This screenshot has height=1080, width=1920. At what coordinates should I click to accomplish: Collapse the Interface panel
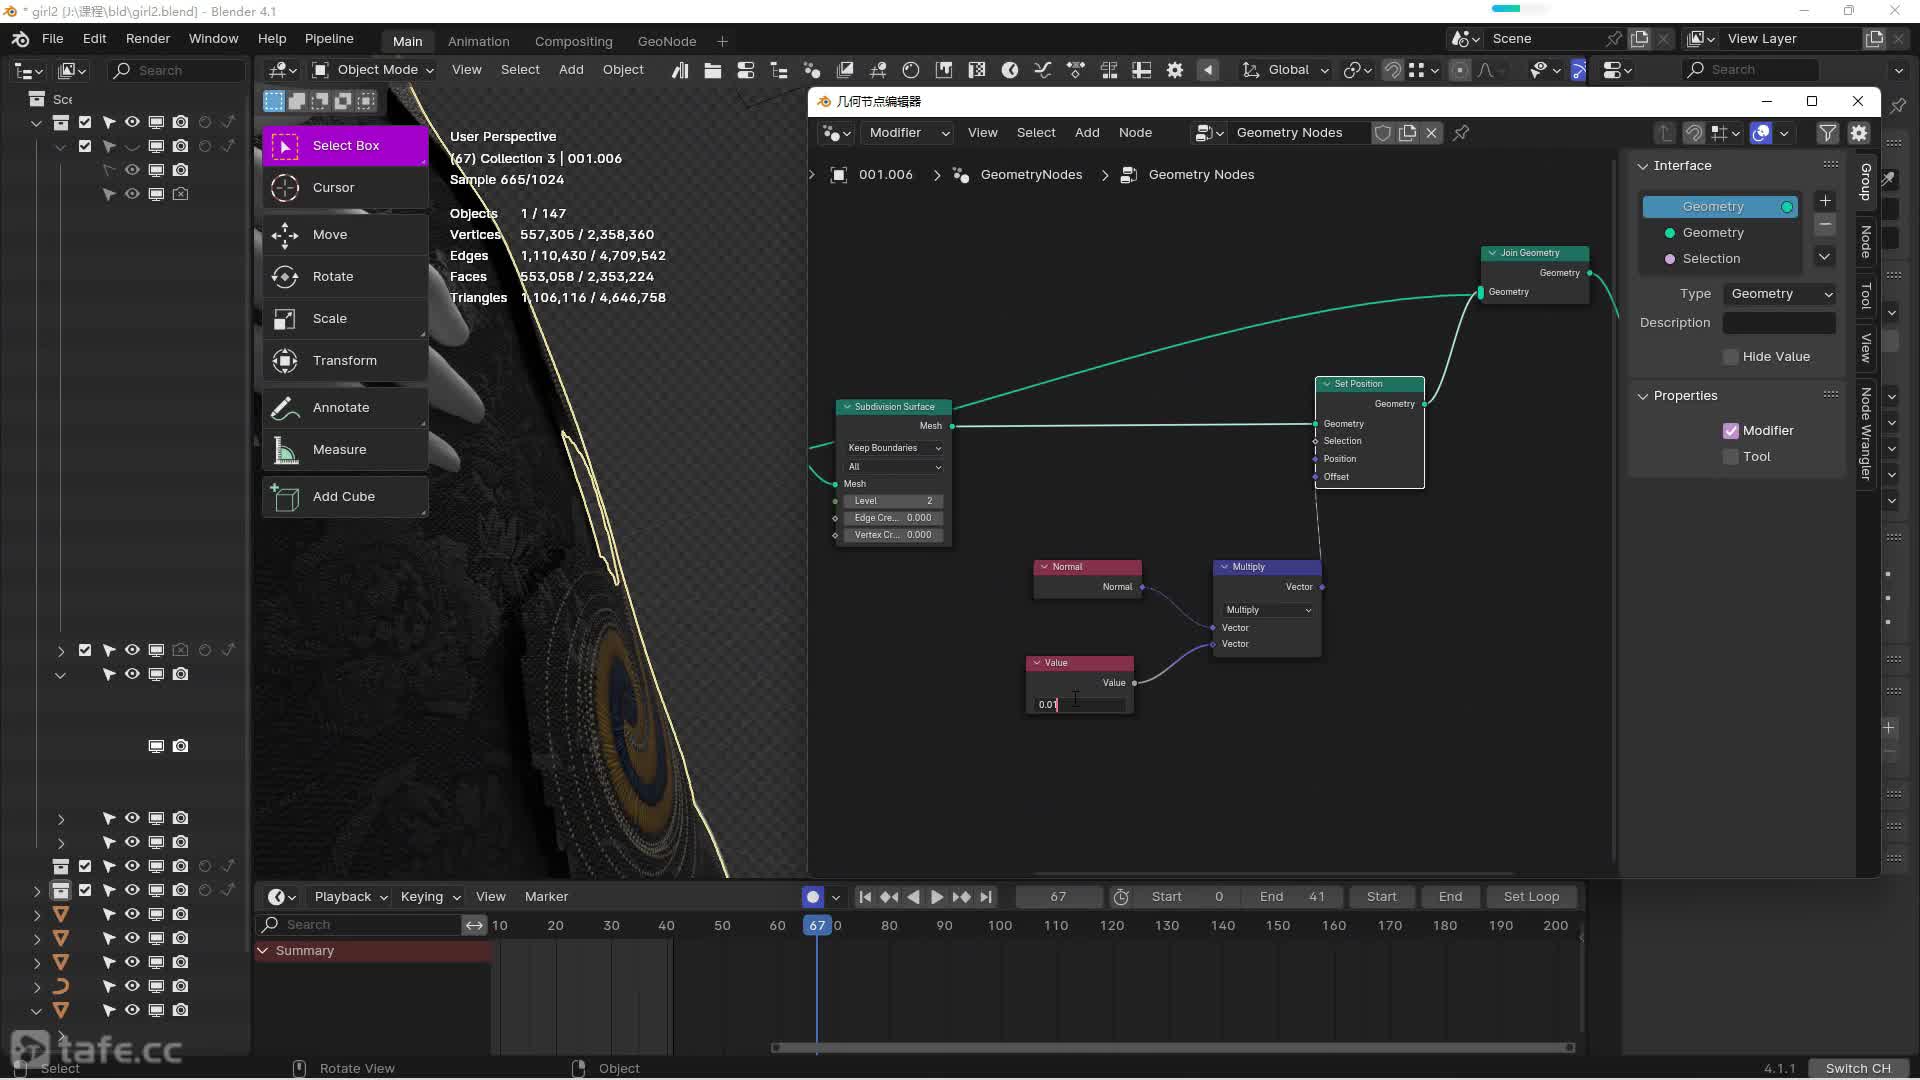[1643, 166]
